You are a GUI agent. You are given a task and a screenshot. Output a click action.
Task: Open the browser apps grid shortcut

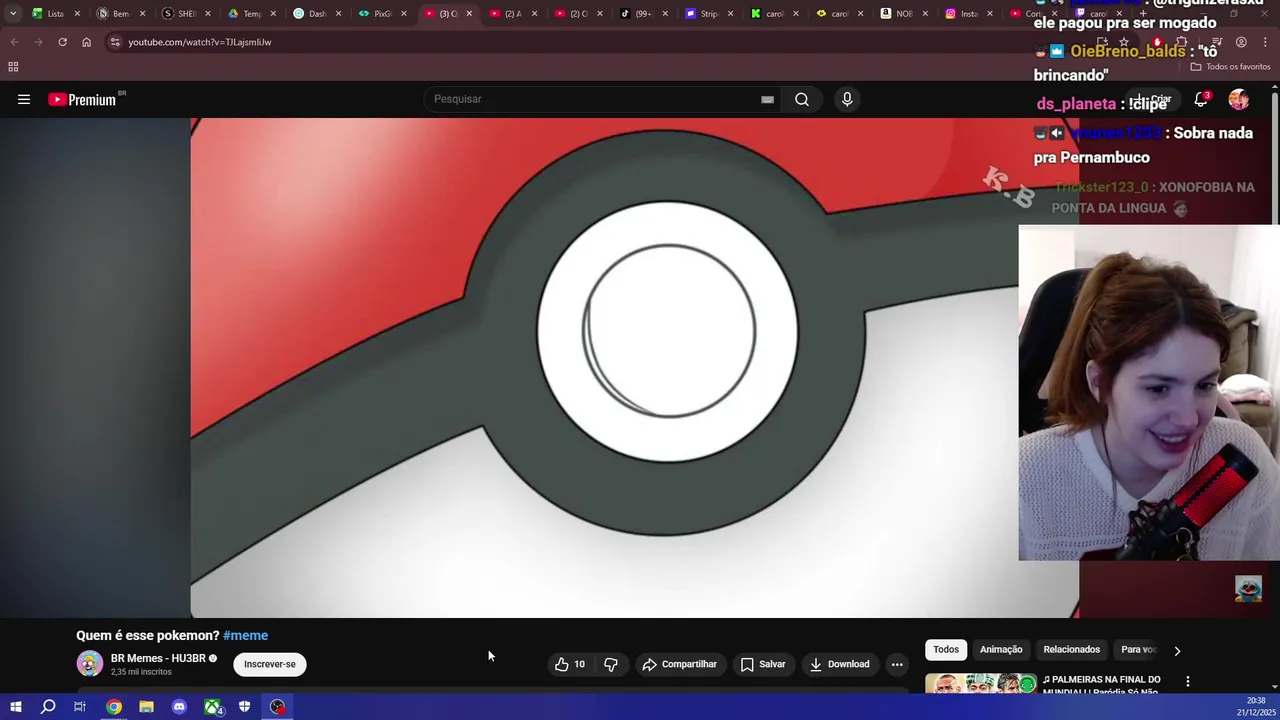[x=13, y=67]
